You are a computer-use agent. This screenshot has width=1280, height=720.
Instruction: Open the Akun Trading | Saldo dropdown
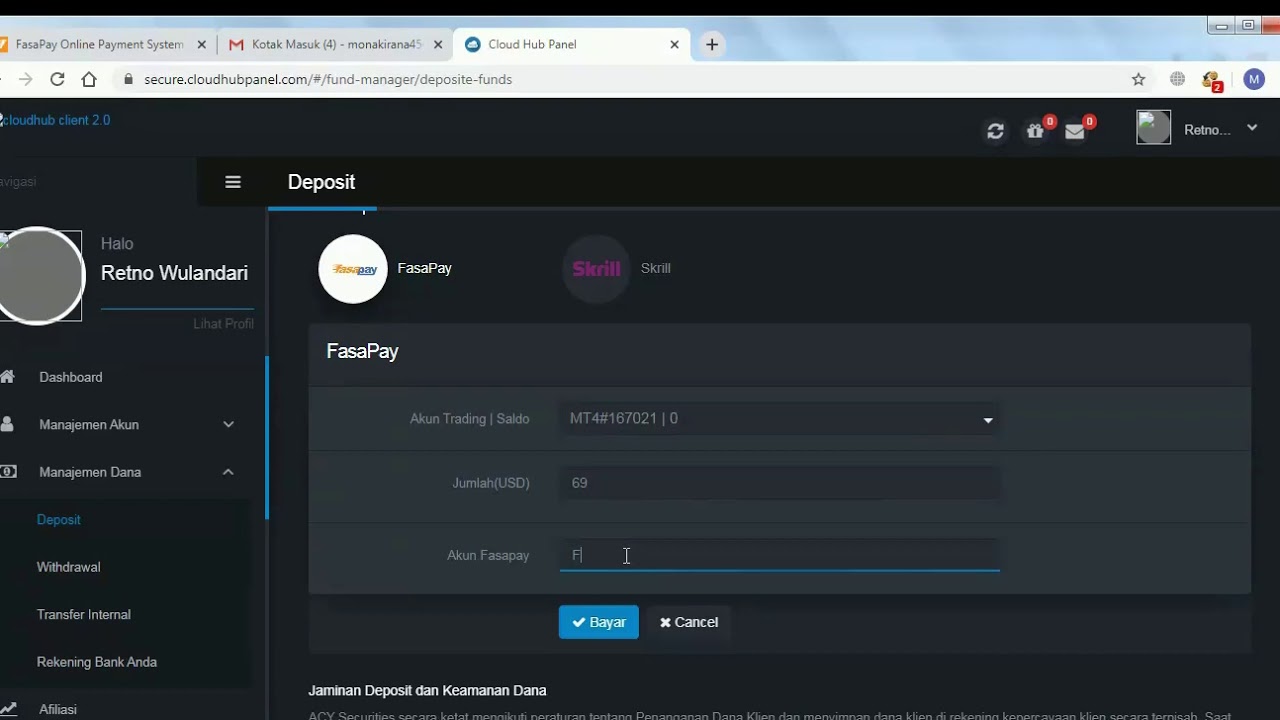779,419
